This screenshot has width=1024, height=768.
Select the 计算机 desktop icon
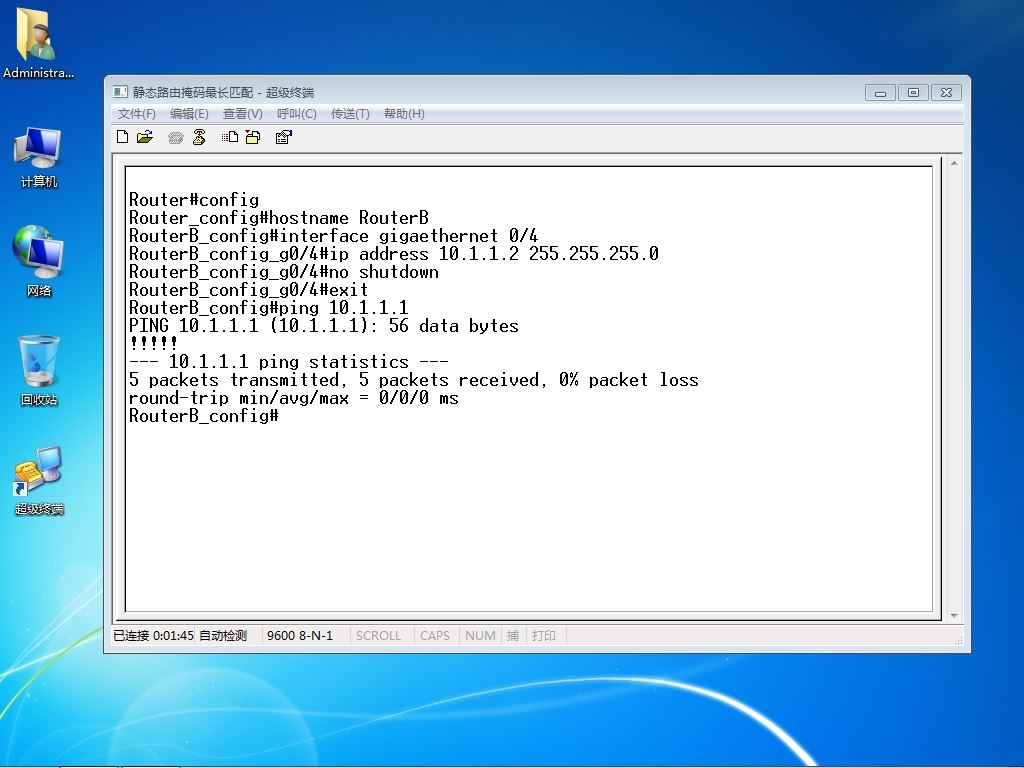(38, 157)
